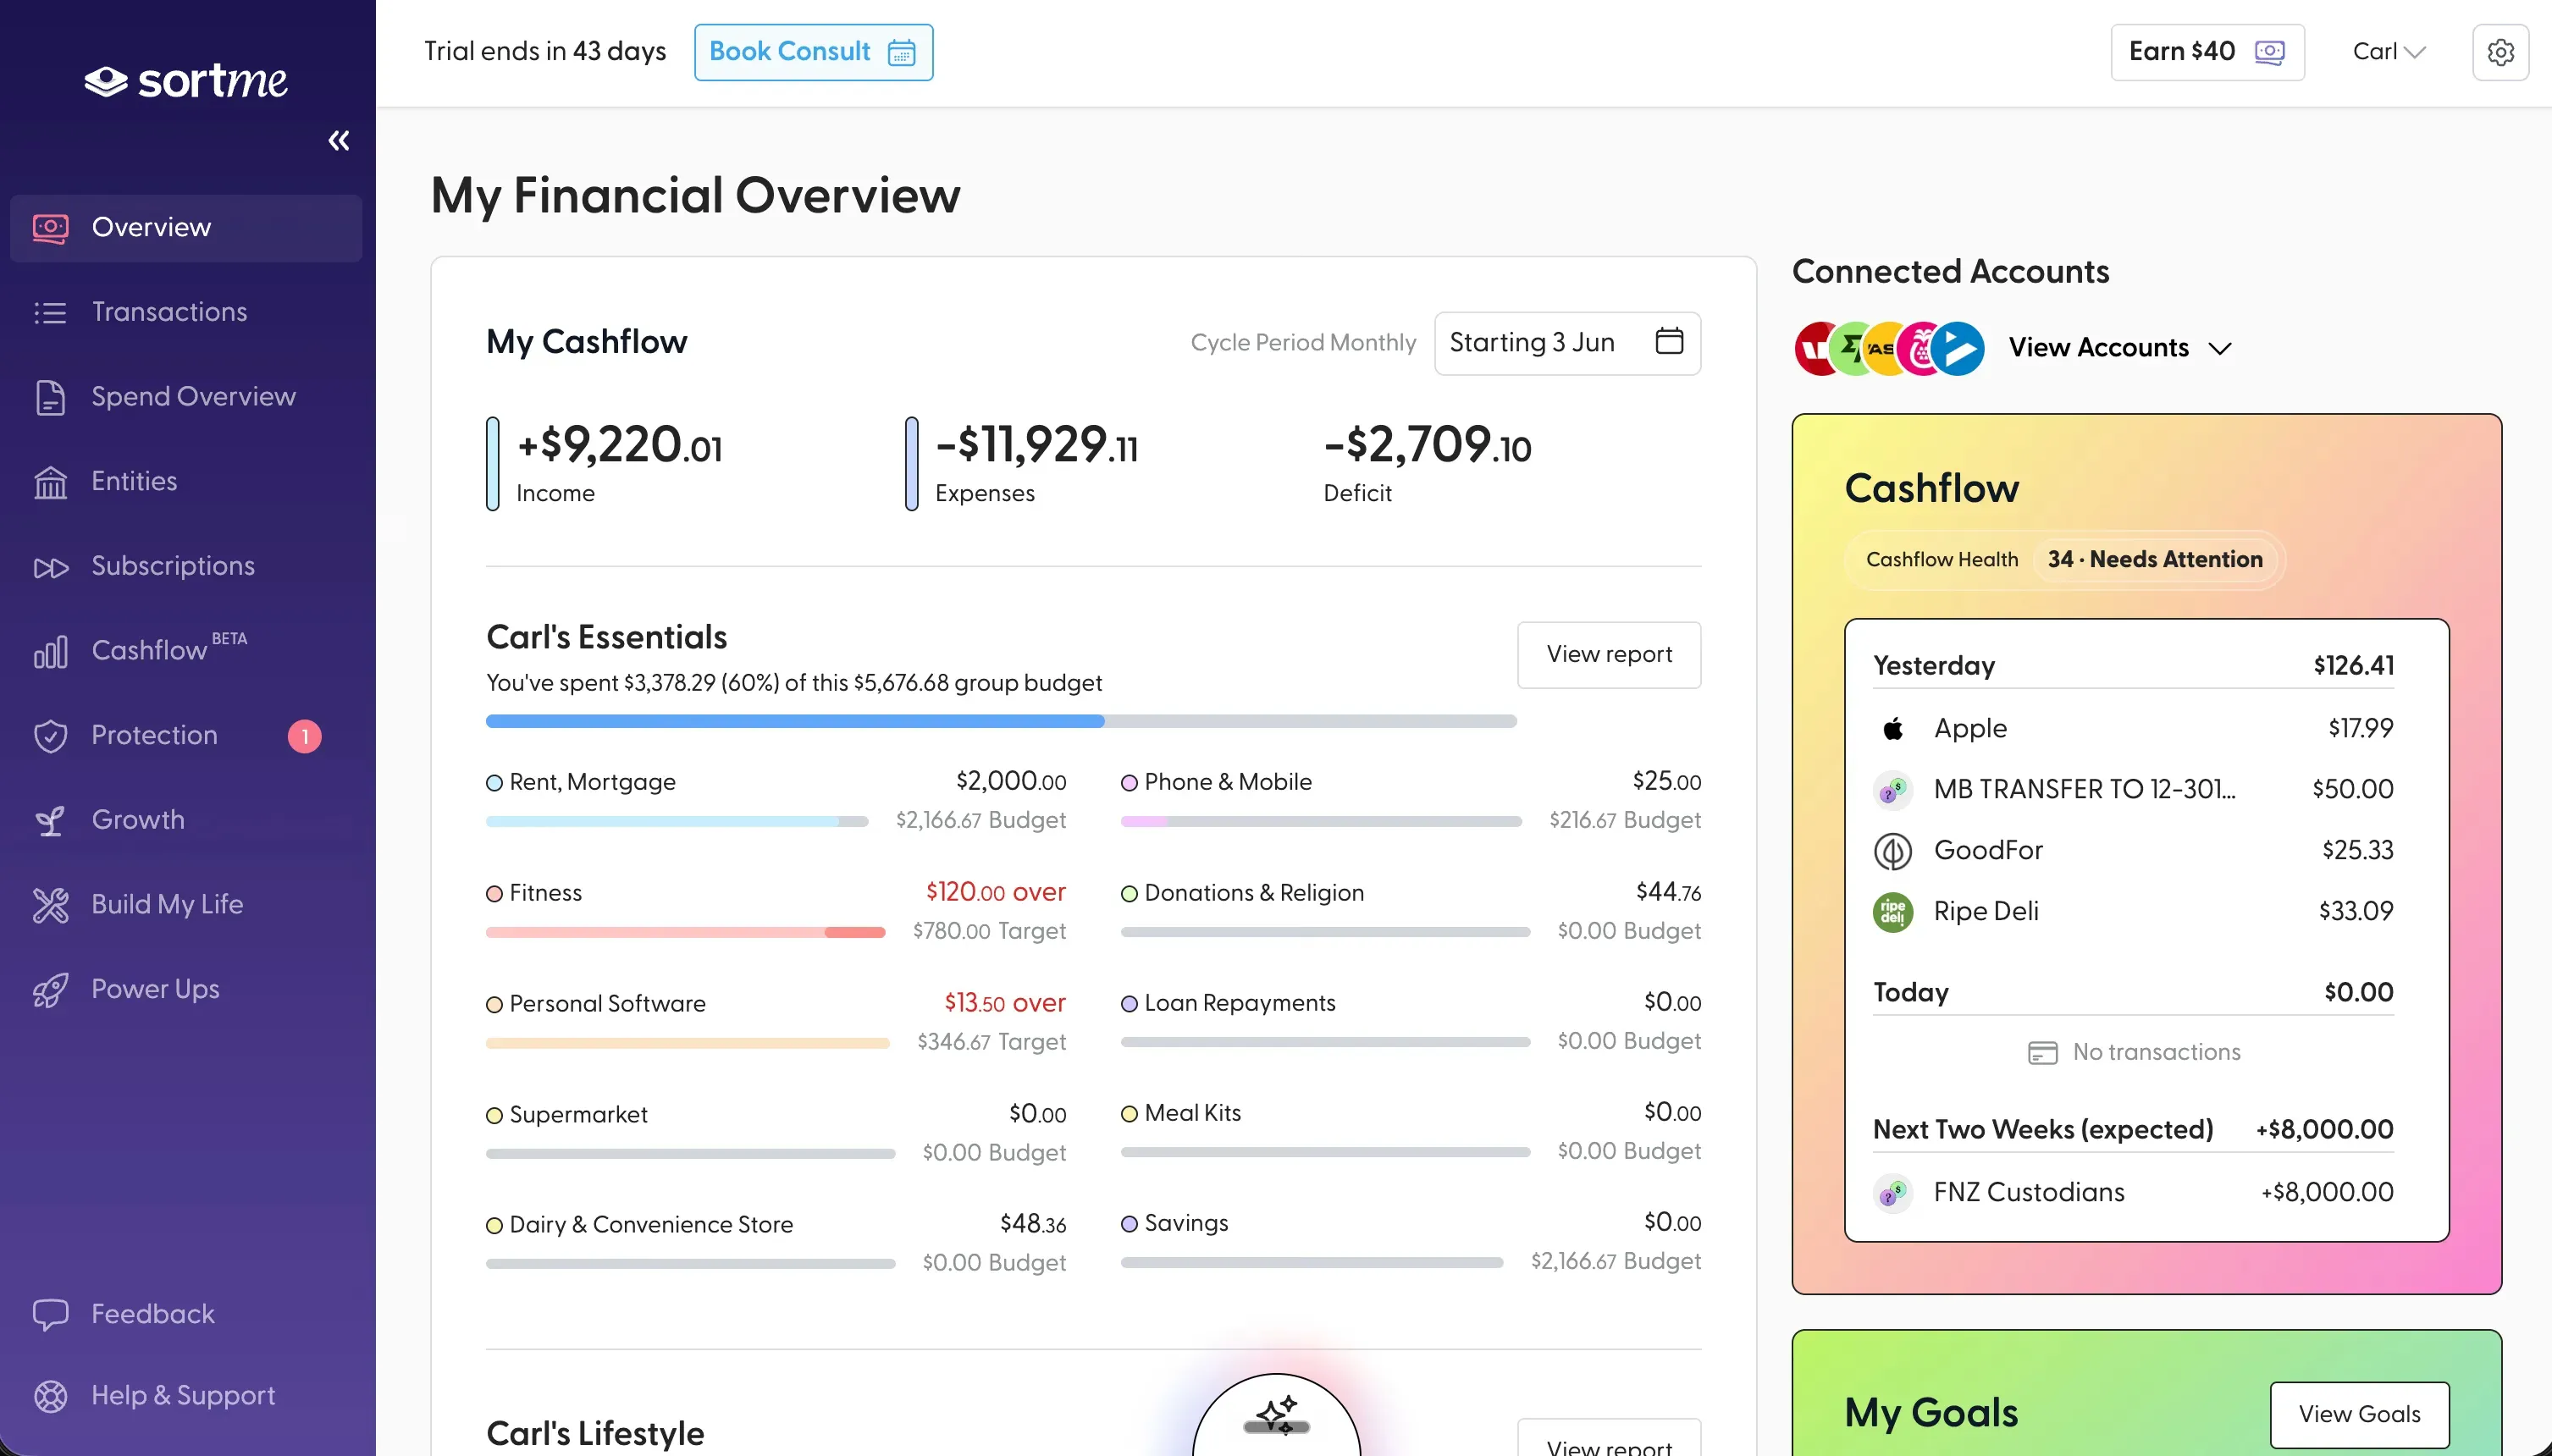2552x1456 pixels.
Task: Click the Fitness target progress bar
Action: 685,932
